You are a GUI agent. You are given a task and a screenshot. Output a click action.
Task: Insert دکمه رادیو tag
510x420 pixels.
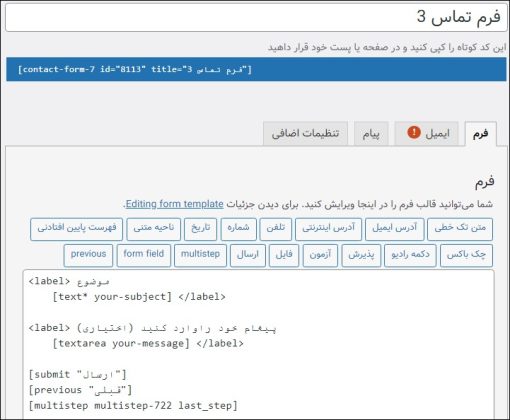410,255
